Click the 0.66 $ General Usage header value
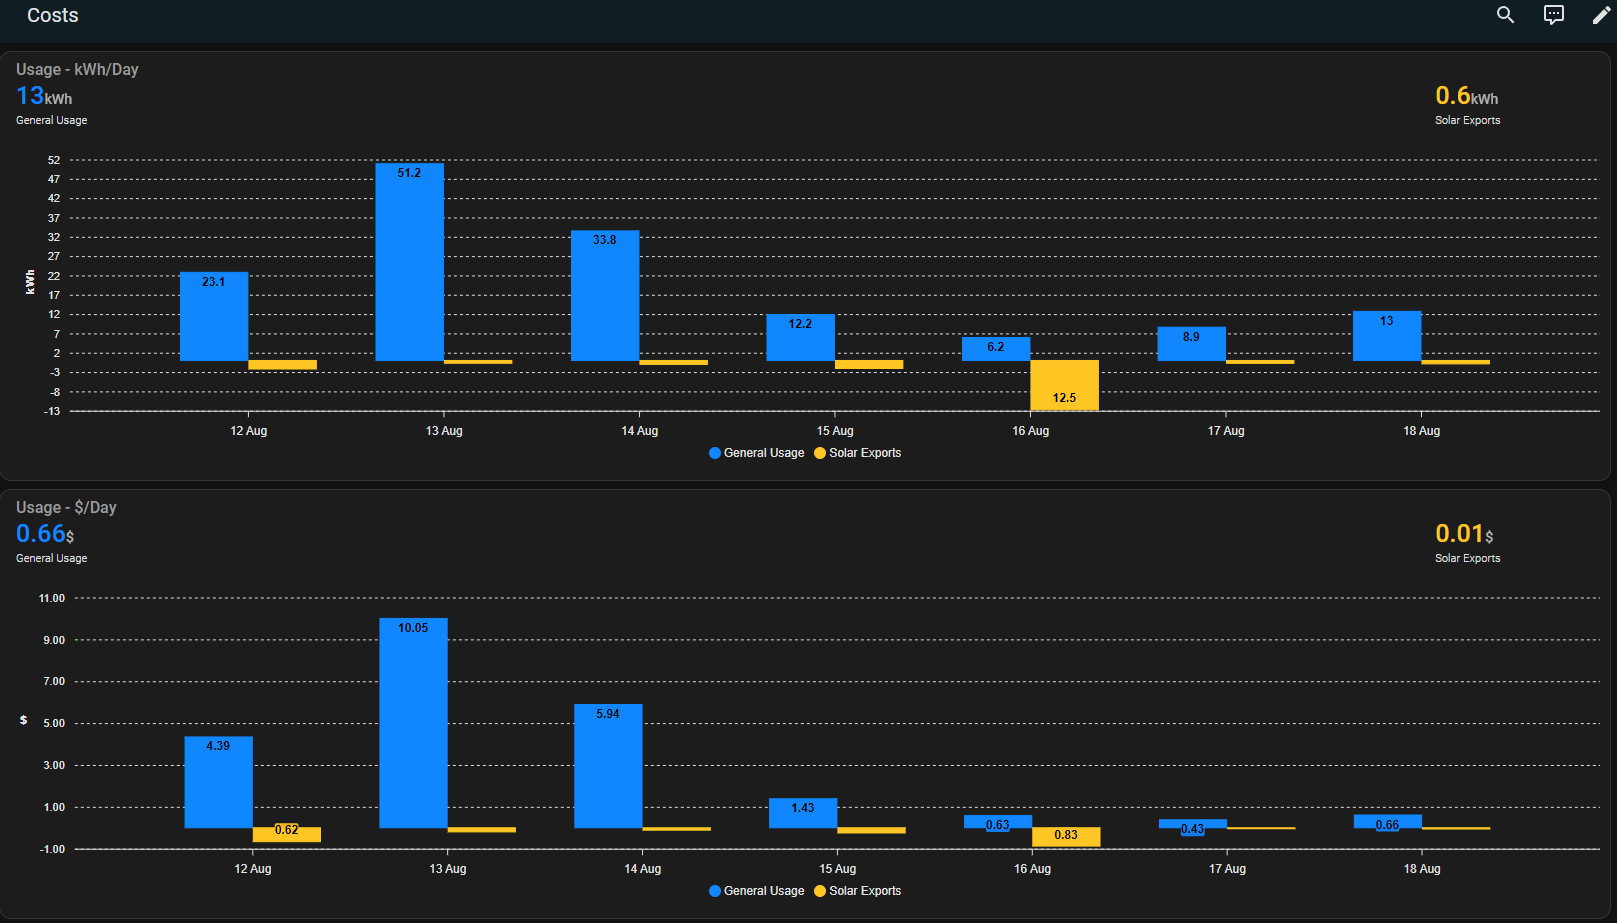Image resolution: width=1617 pixels, height=923 pixels. tap(45, 534)
